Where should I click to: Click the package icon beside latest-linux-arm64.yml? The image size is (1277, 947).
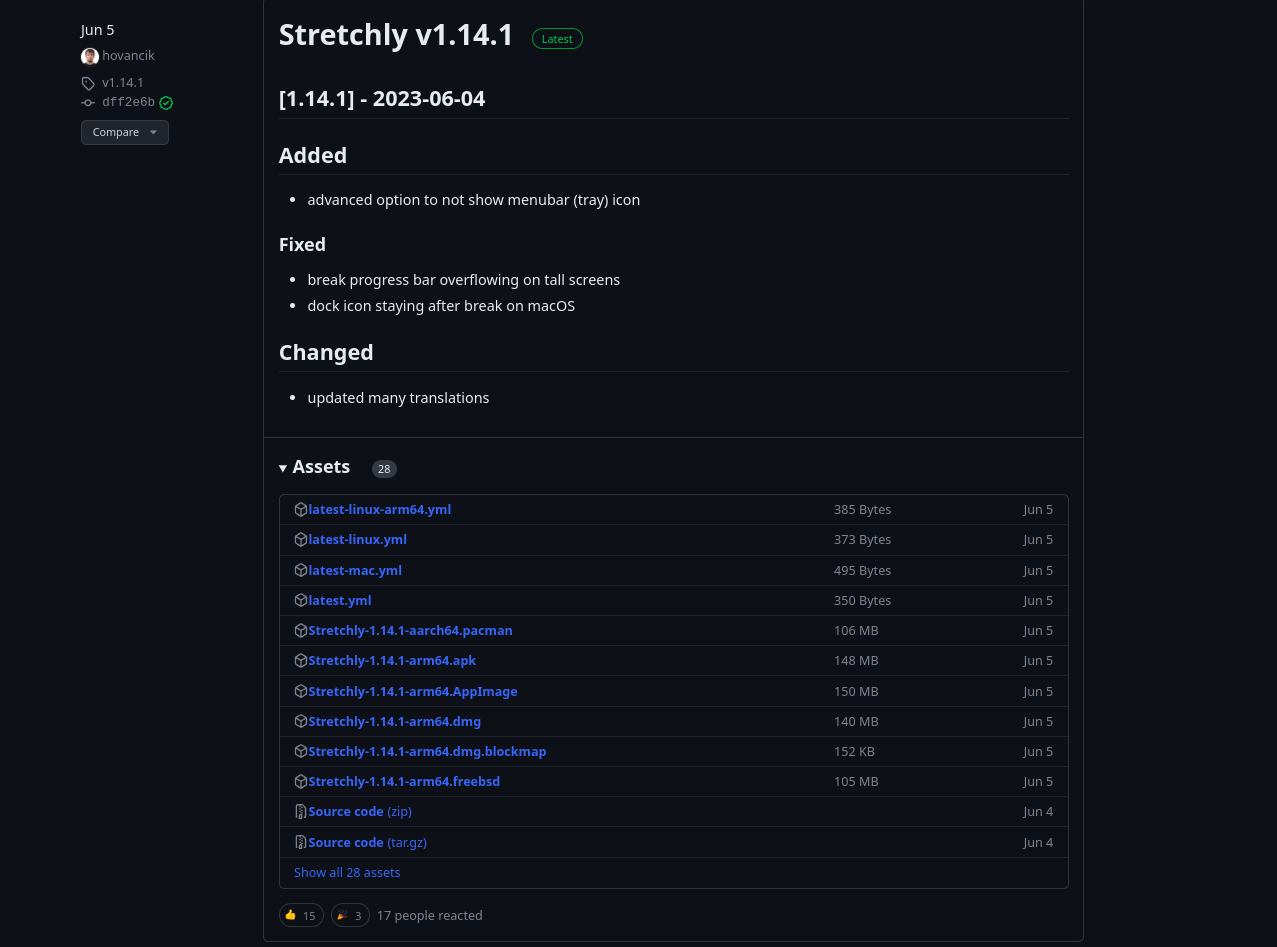tap(300, 509)
